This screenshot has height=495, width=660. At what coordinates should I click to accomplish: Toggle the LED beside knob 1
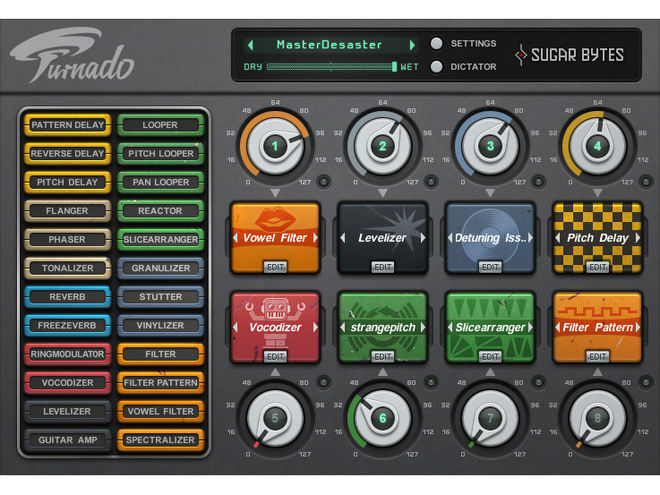pyautogui.click(x=323, y=181)
